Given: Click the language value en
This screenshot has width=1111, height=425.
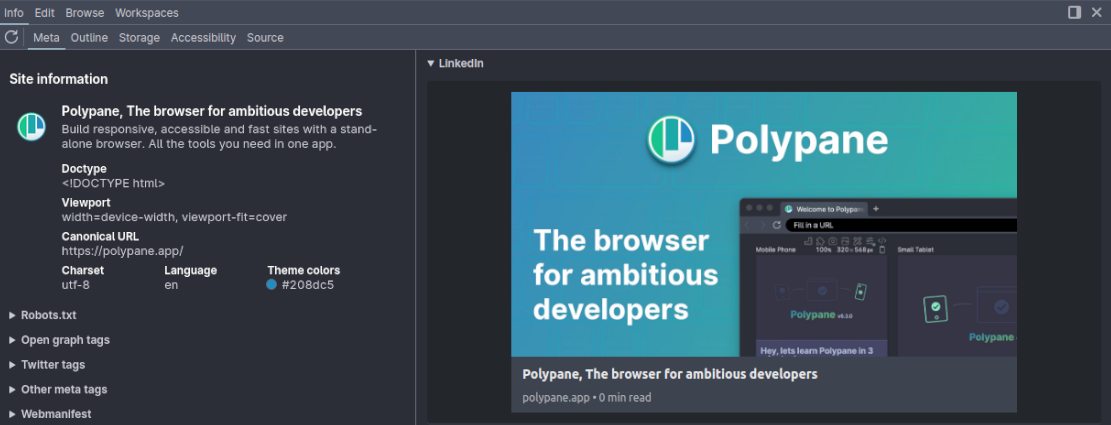Looking at the screenshot, I should pyautogui.click(x=171, y=285).
